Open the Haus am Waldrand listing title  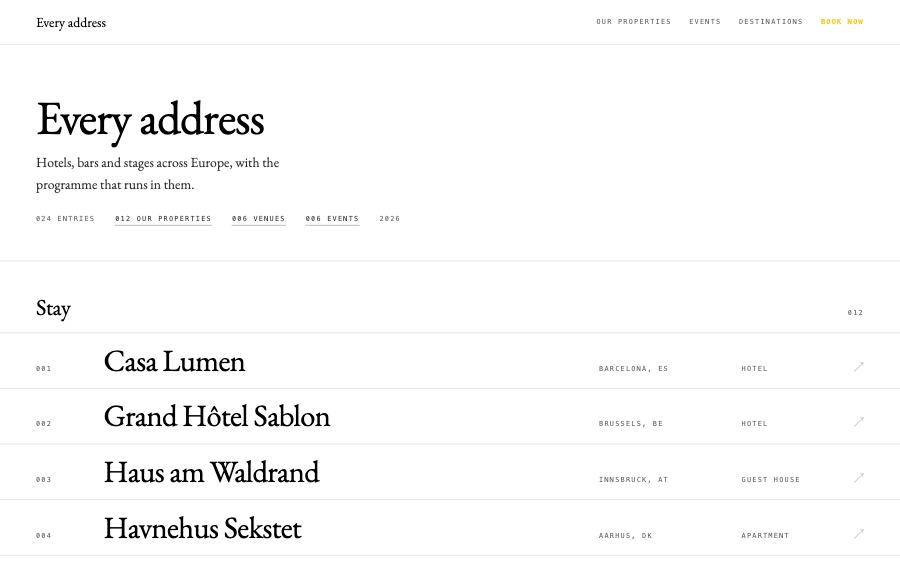[x=211, y=472]
